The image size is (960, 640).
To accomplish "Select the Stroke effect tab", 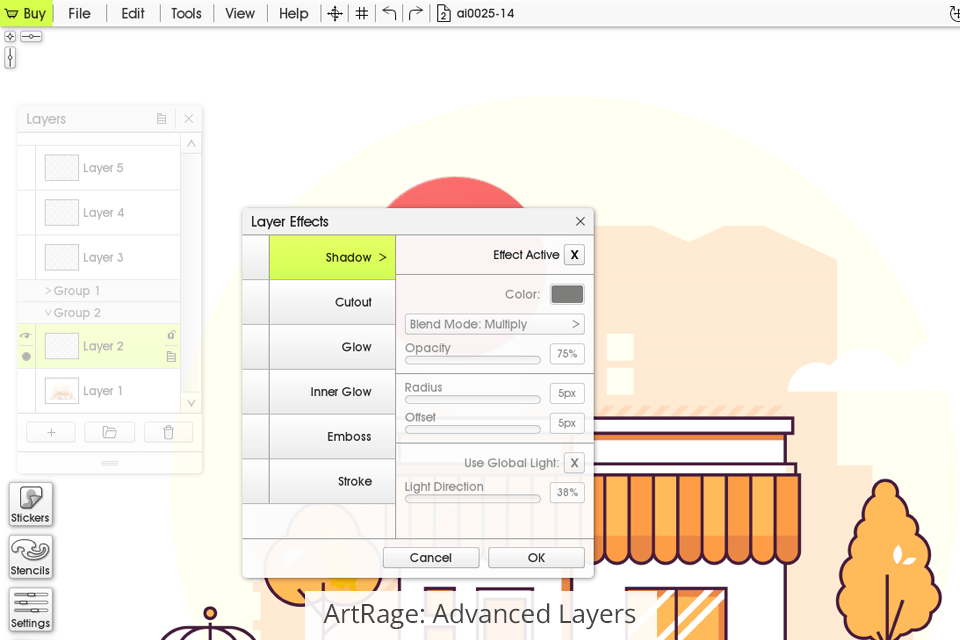I will click(332, 481).
